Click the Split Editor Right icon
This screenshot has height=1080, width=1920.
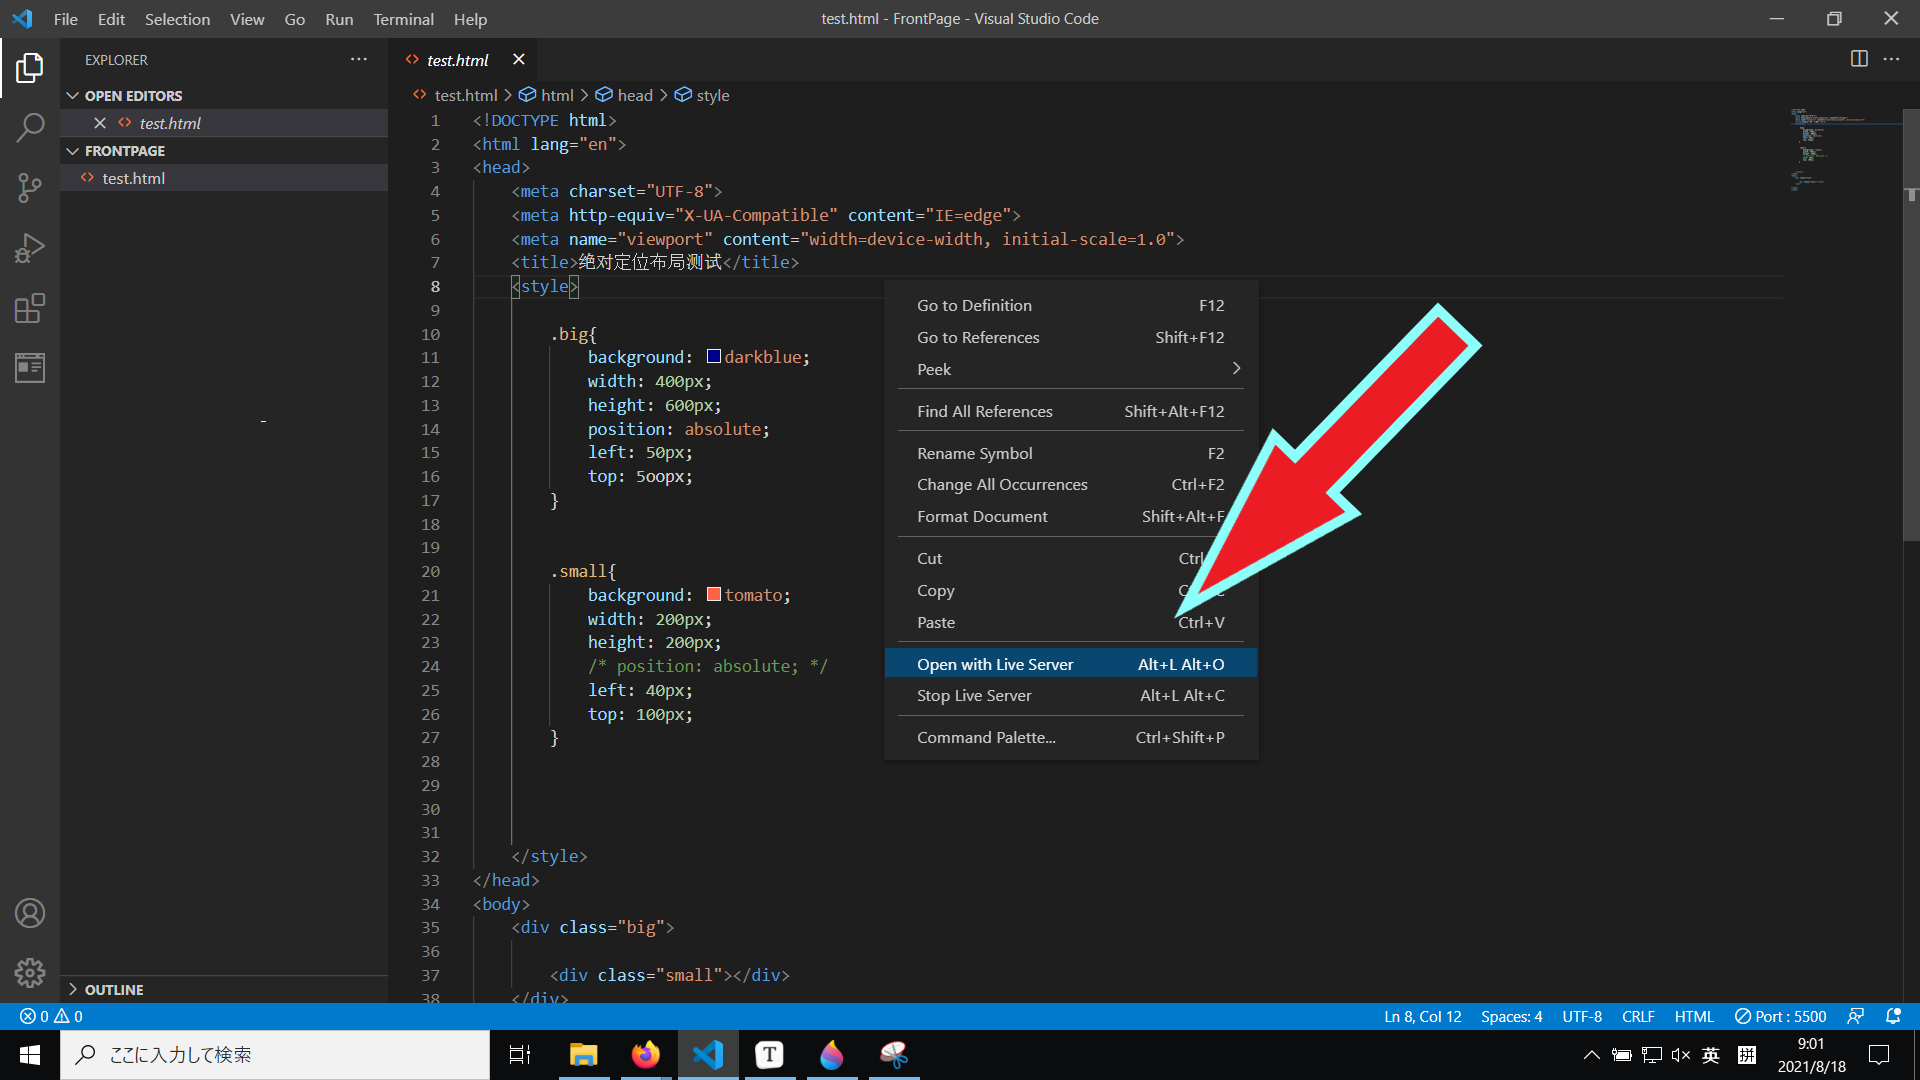pos(1859,59)
